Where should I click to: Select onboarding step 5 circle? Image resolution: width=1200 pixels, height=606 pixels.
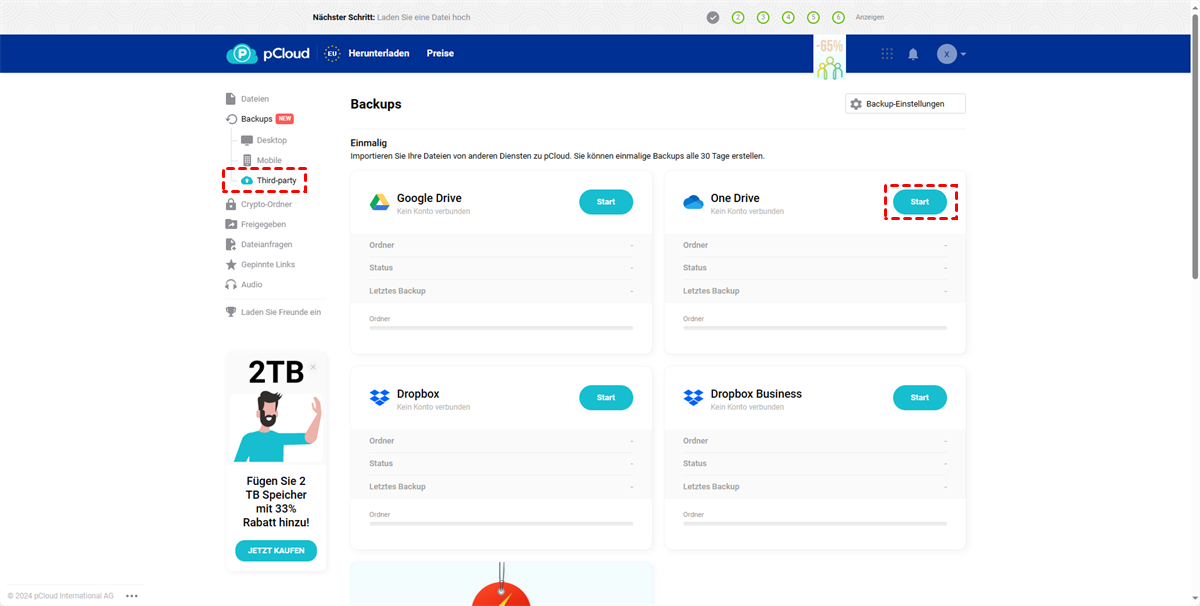point(813,17)
